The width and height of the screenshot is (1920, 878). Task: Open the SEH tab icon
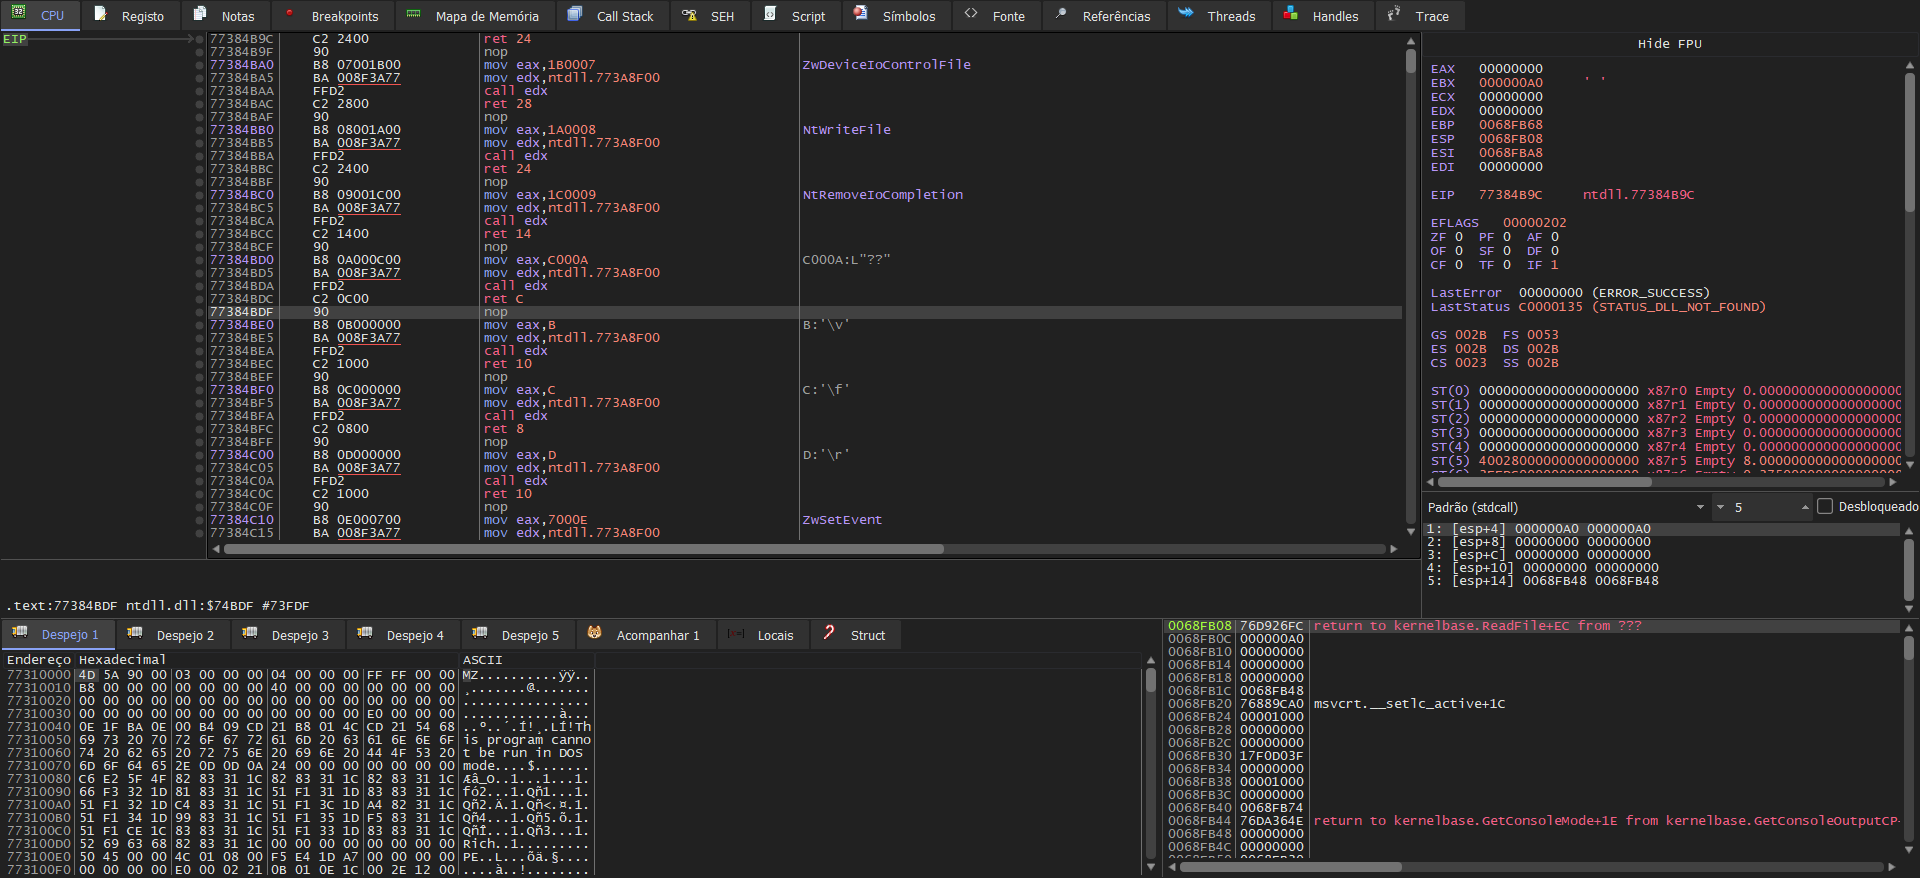pyautogui.click(x=689, y=14)
